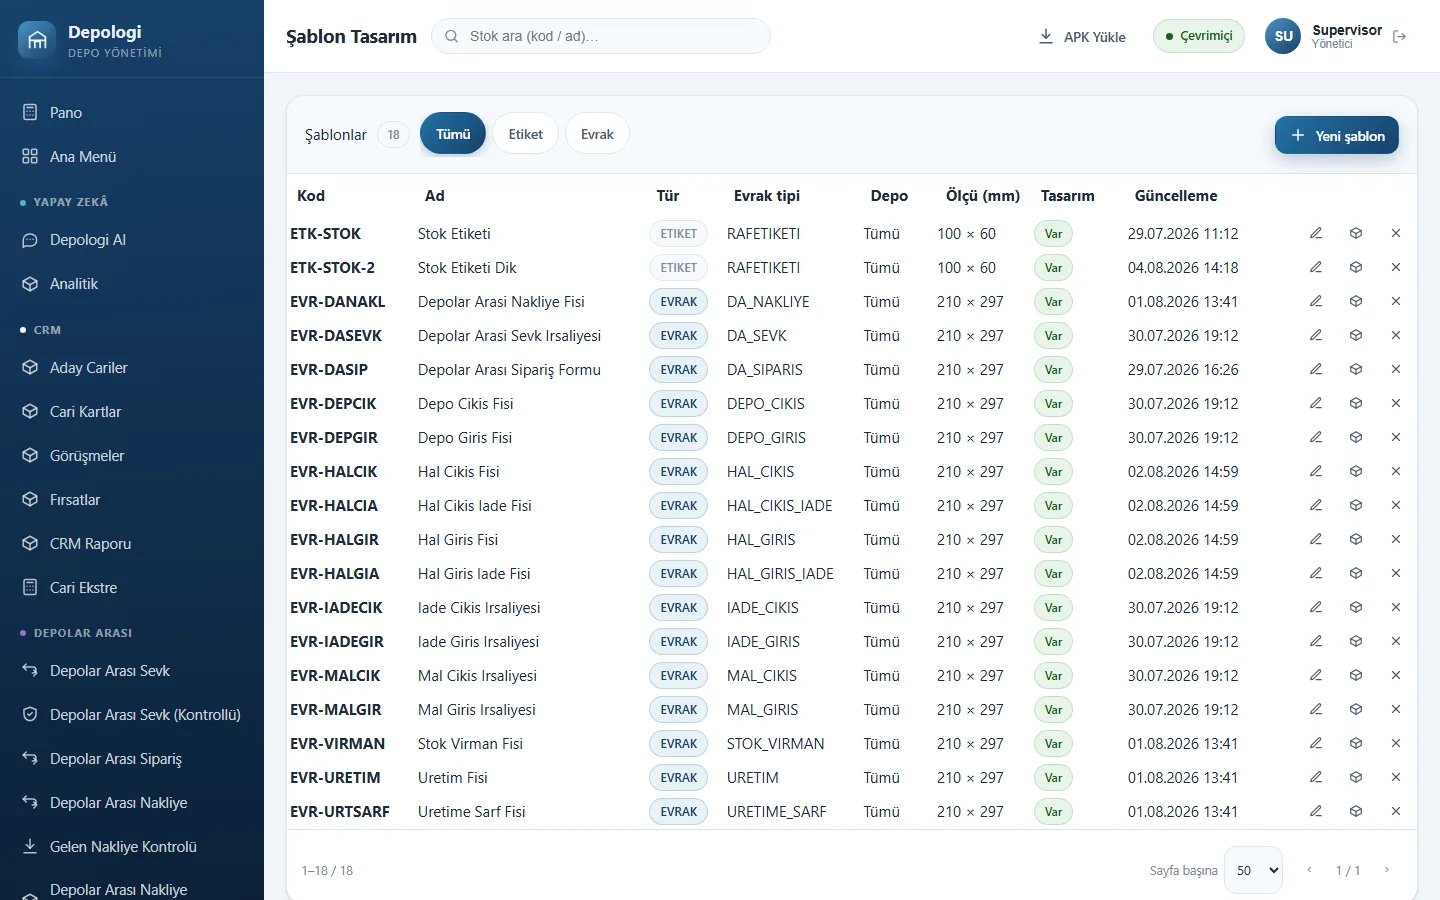This screenshot has width=1440, height=900.
Task: Switch to the Etiket filter tab
Action: coord(525,134)
